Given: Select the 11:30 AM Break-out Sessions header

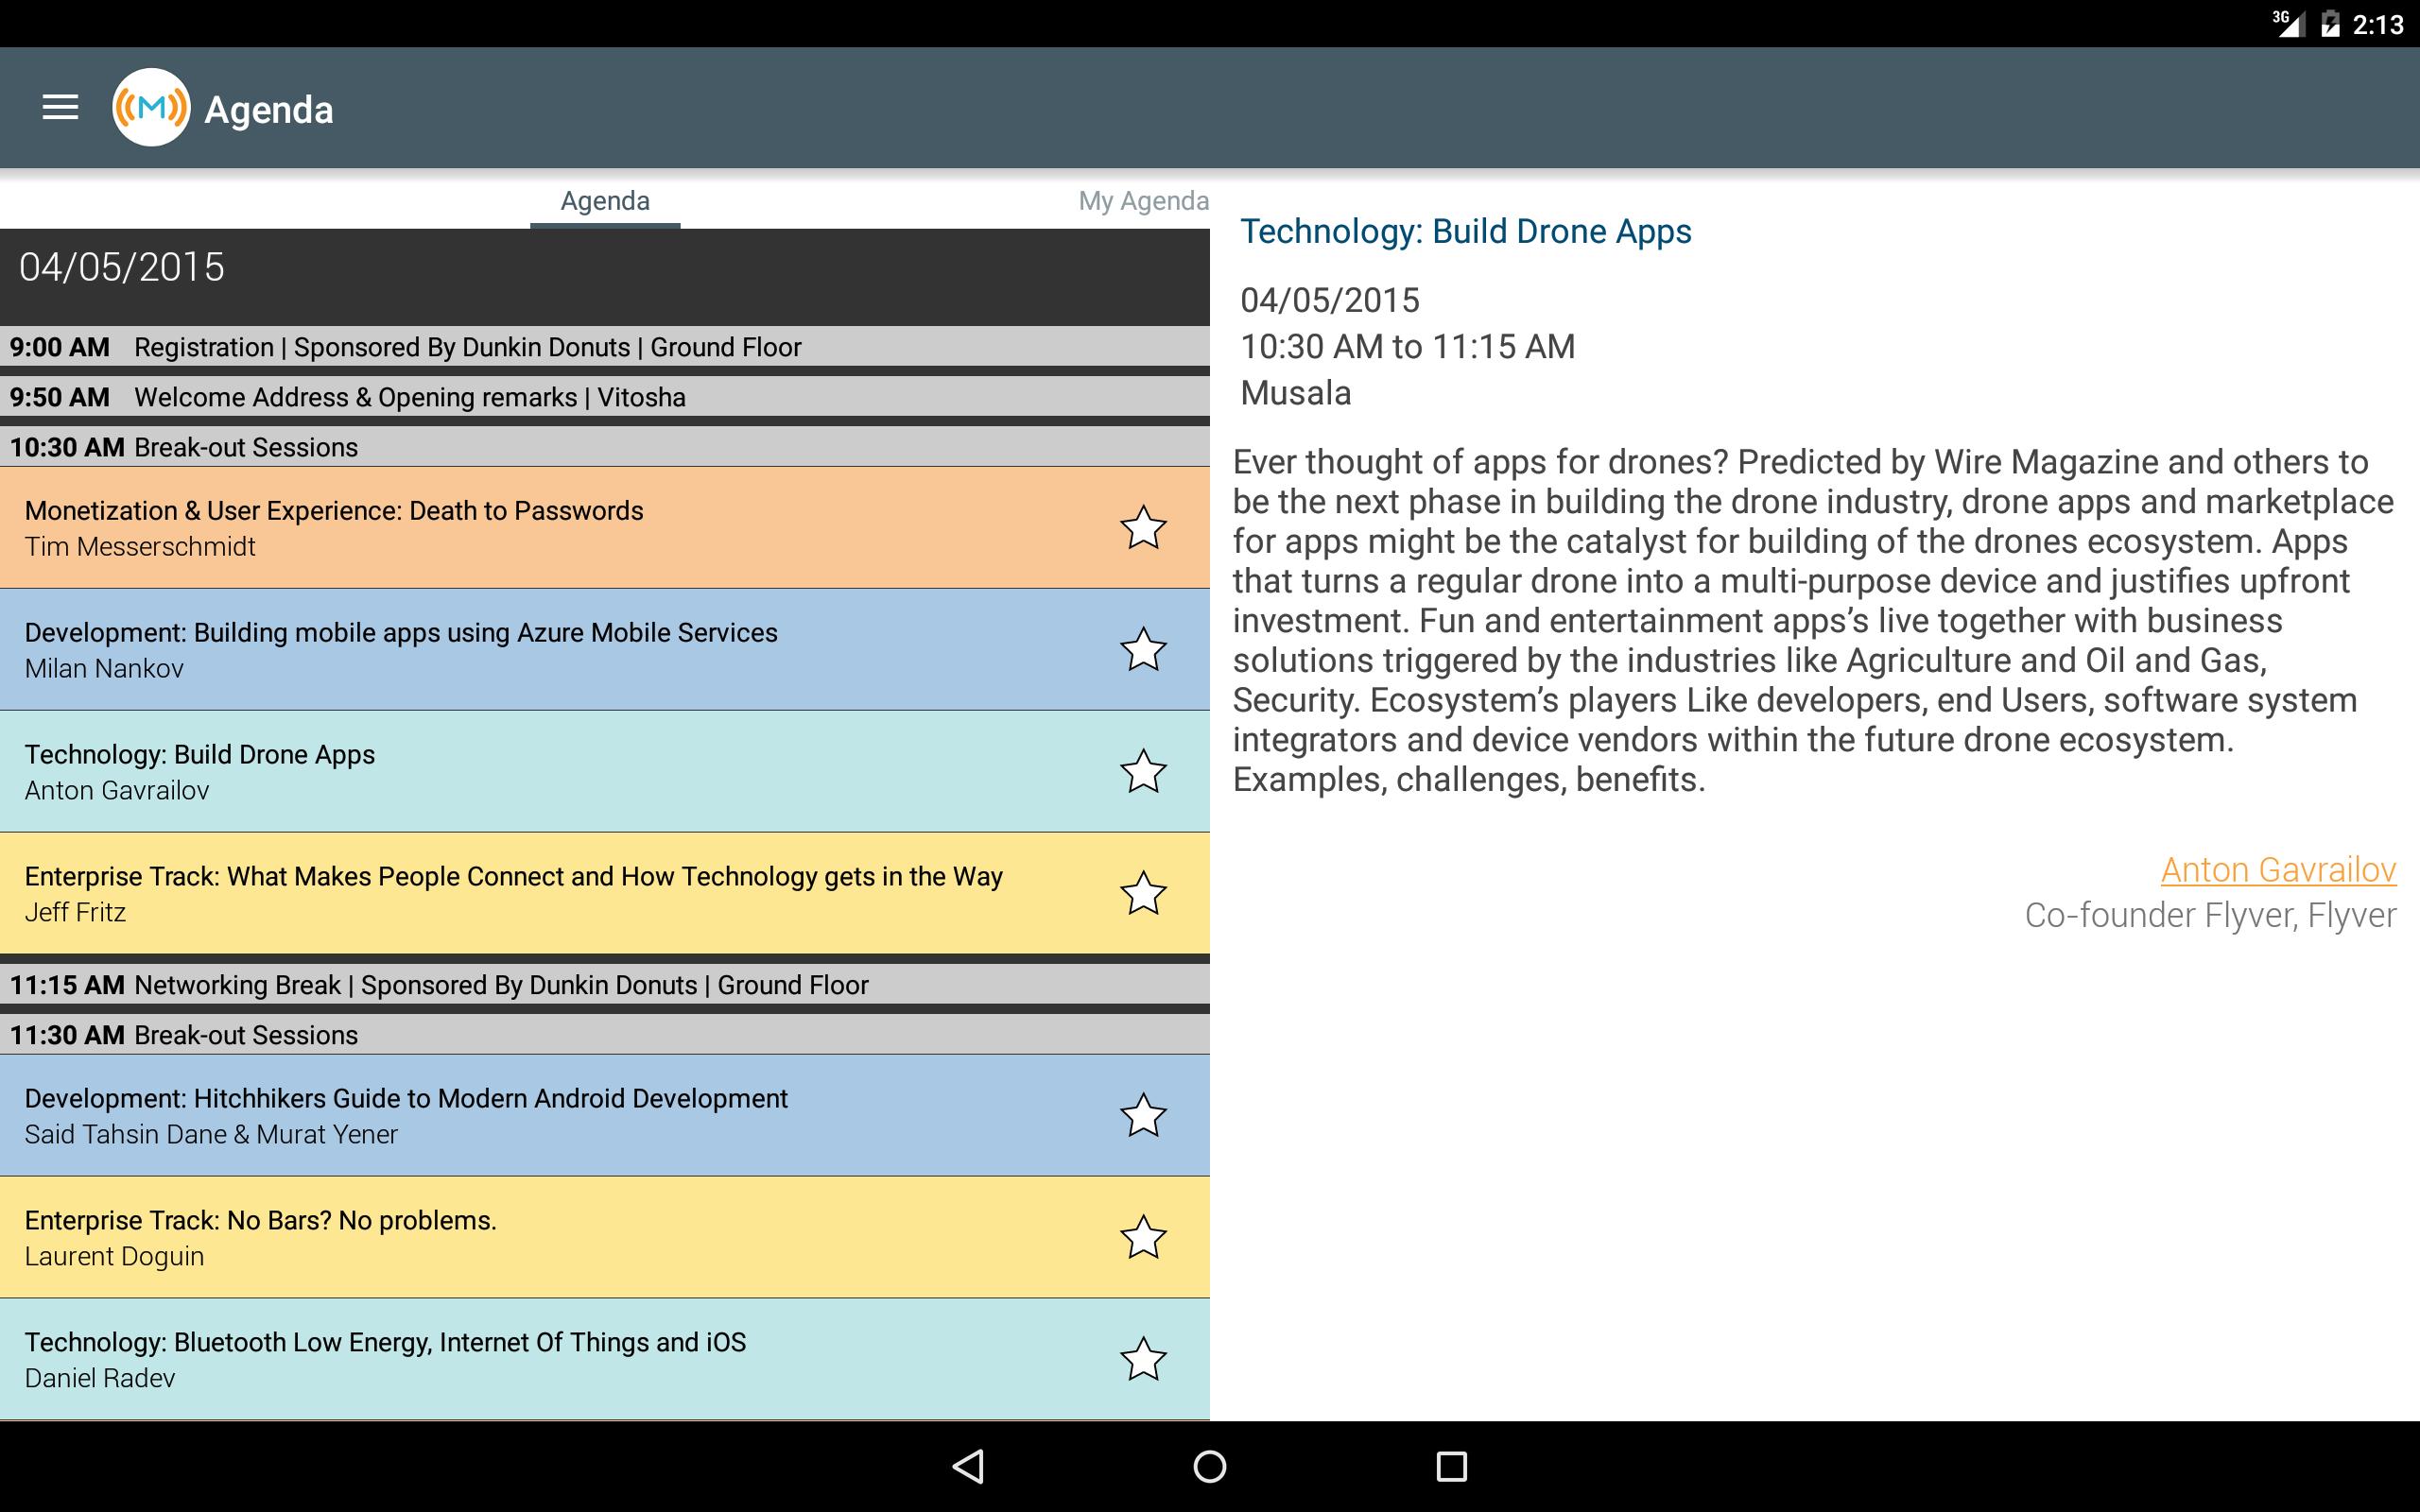Looking at the screenshot, I should pos(605,1035).
